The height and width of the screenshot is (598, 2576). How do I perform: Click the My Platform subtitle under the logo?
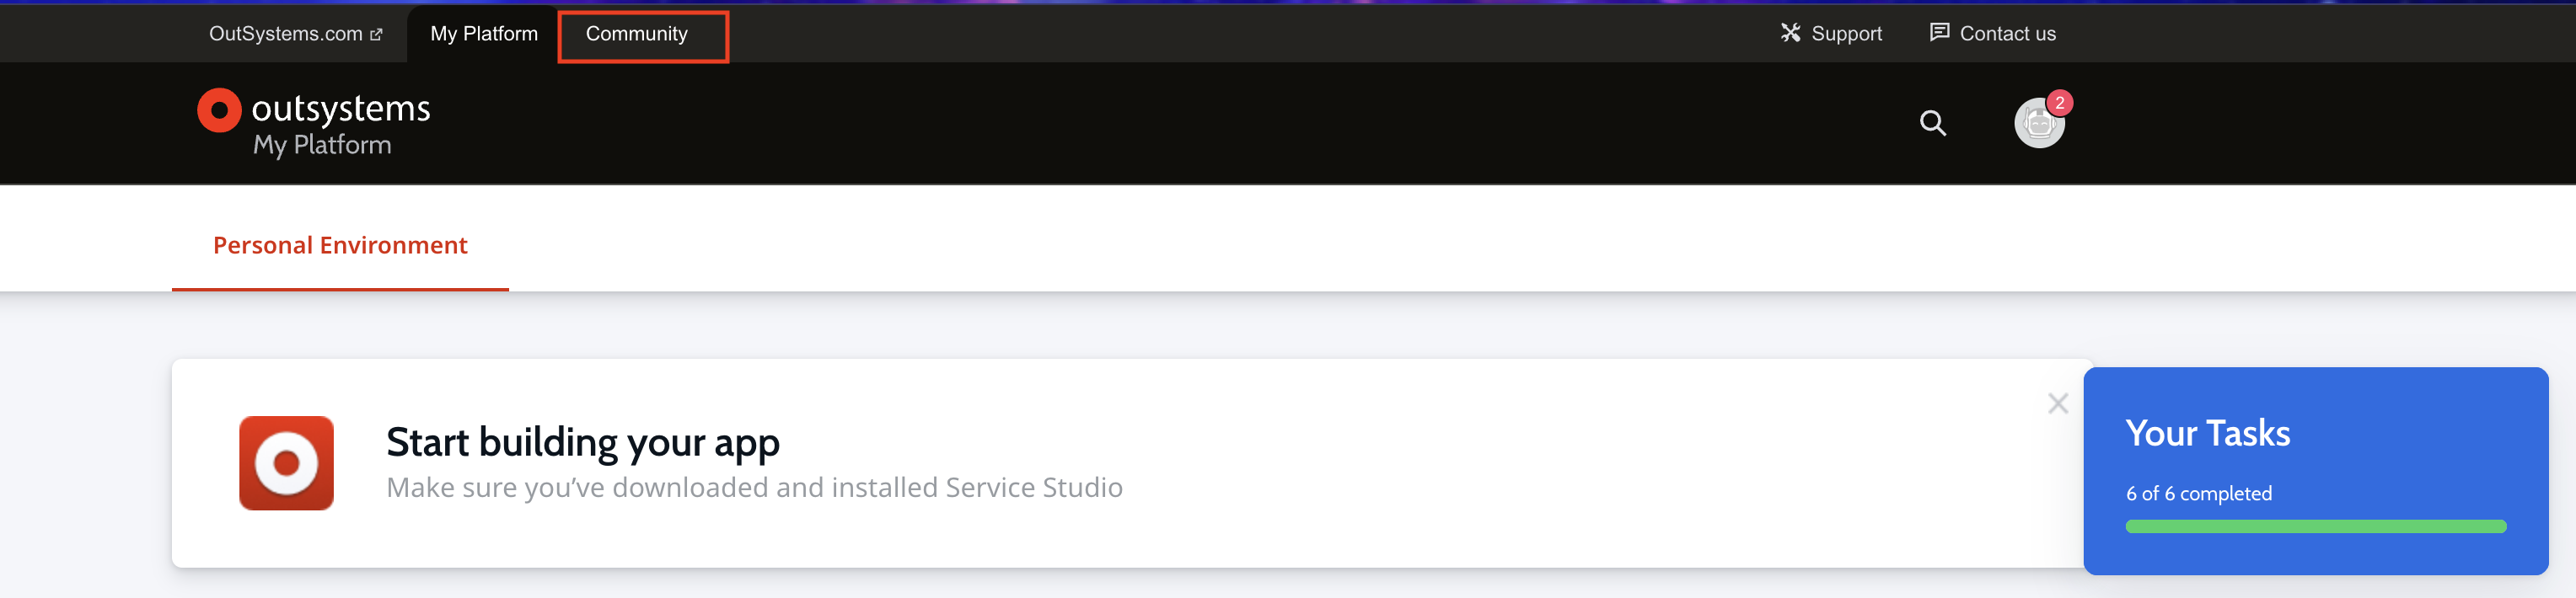pos(320,146)
